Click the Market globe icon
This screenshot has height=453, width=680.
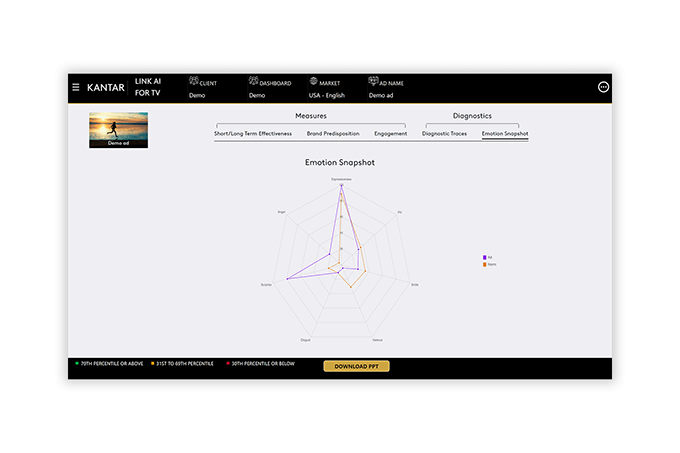[x=313, y=82]
